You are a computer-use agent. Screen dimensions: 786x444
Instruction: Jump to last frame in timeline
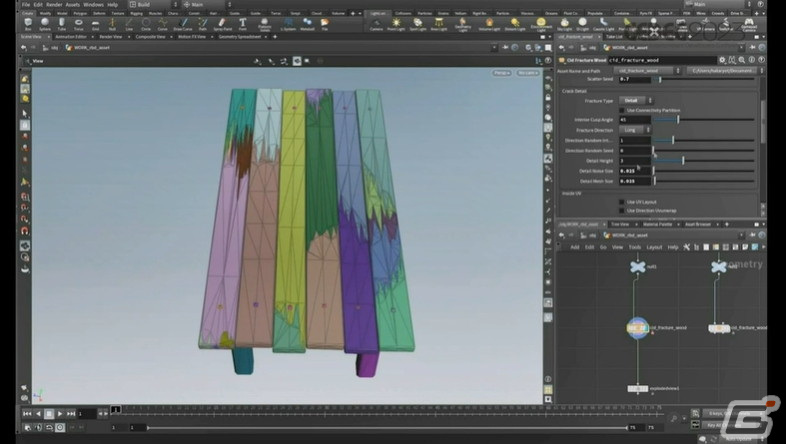71,413
